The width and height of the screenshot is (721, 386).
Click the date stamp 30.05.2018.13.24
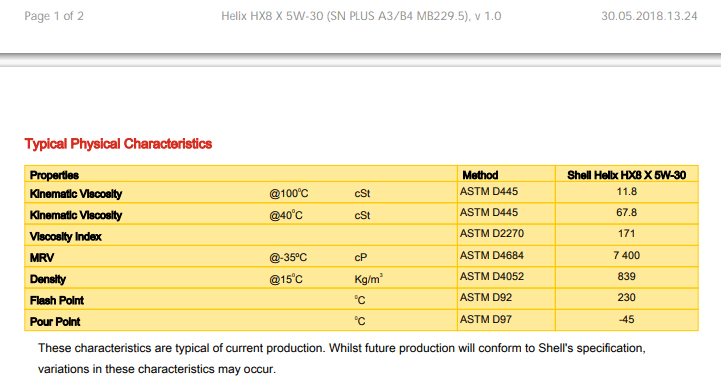tap(649, 16)
